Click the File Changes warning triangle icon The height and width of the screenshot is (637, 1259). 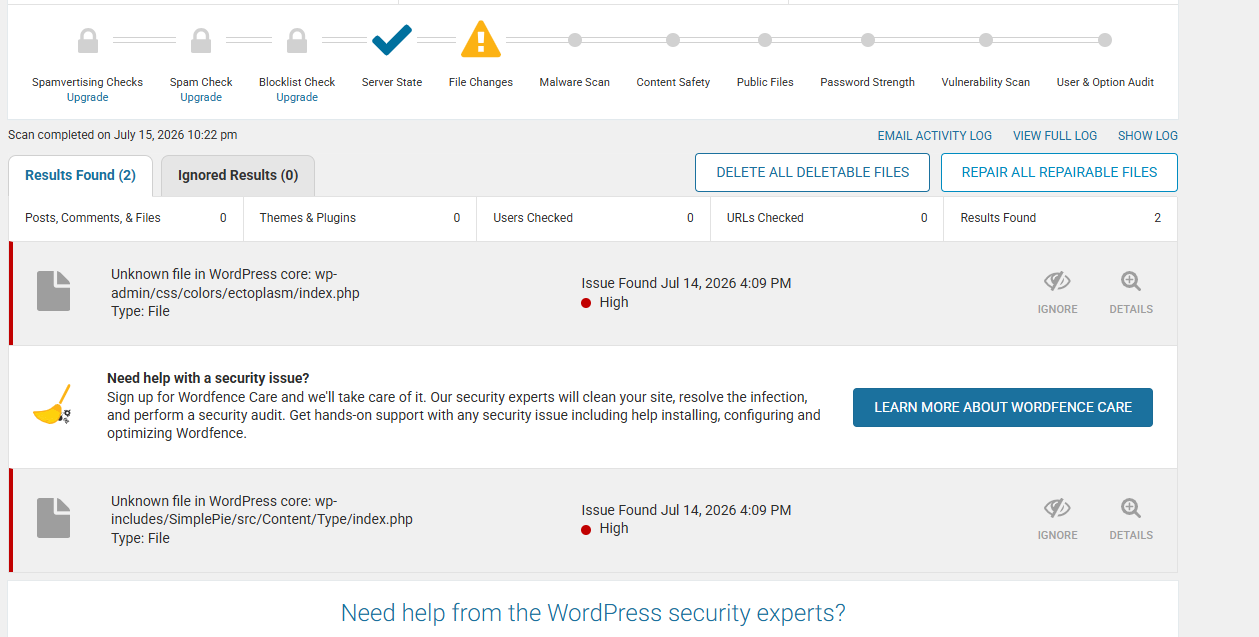pos(481,39)
